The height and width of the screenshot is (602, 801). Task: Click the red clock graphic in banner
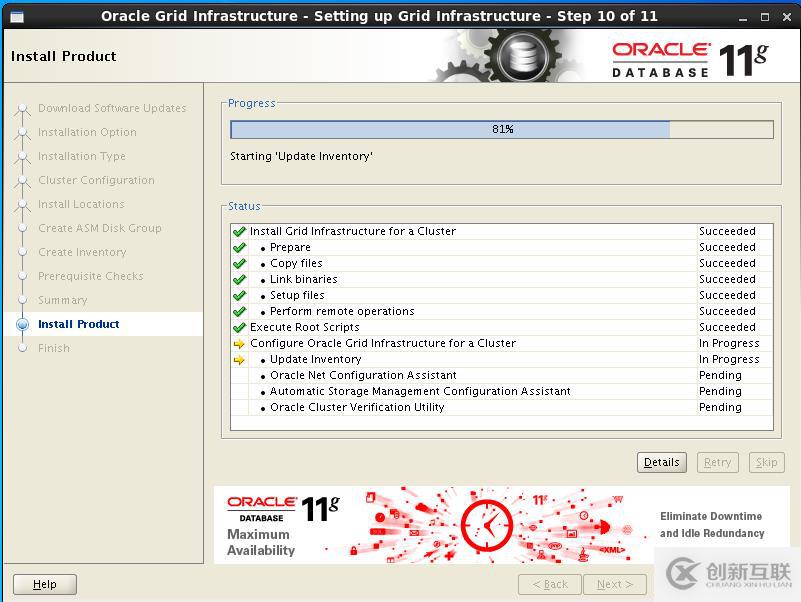(487, 525)
